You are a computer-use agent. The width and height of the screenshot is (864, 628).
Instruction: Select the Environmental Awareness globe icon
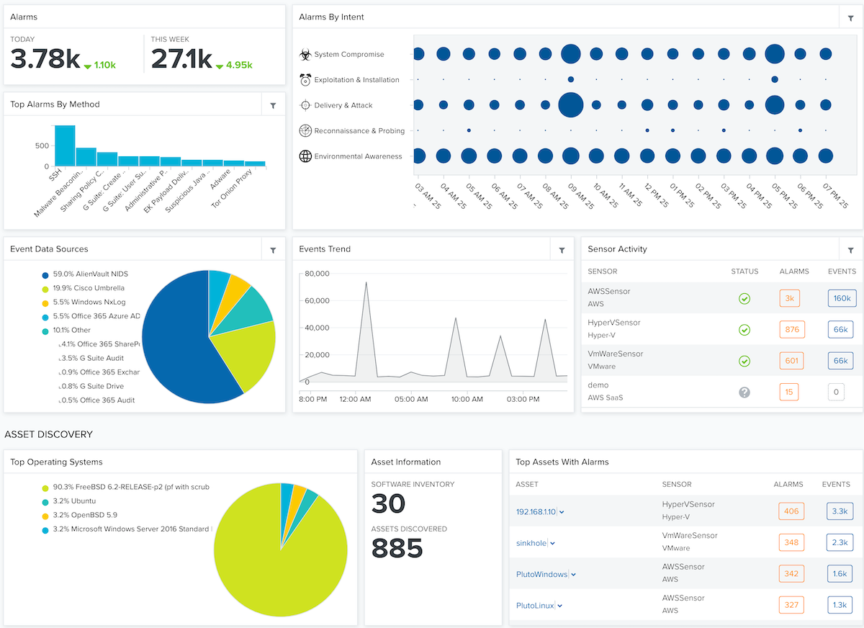305,156
